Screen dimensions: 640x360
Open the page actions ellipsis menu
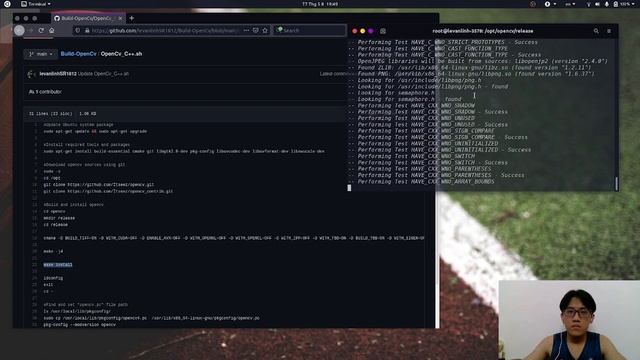click(x=246, y=30)
